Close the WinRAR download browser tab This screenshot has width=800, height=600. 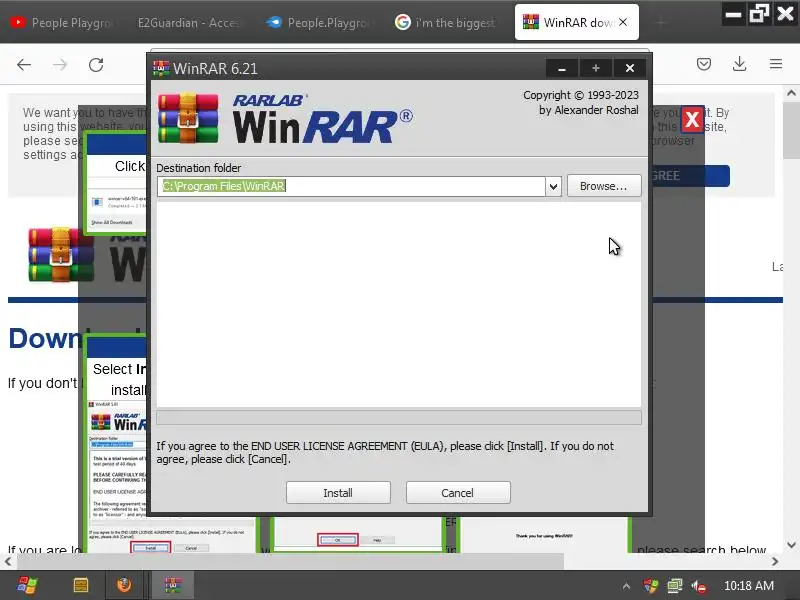(623, 22)
